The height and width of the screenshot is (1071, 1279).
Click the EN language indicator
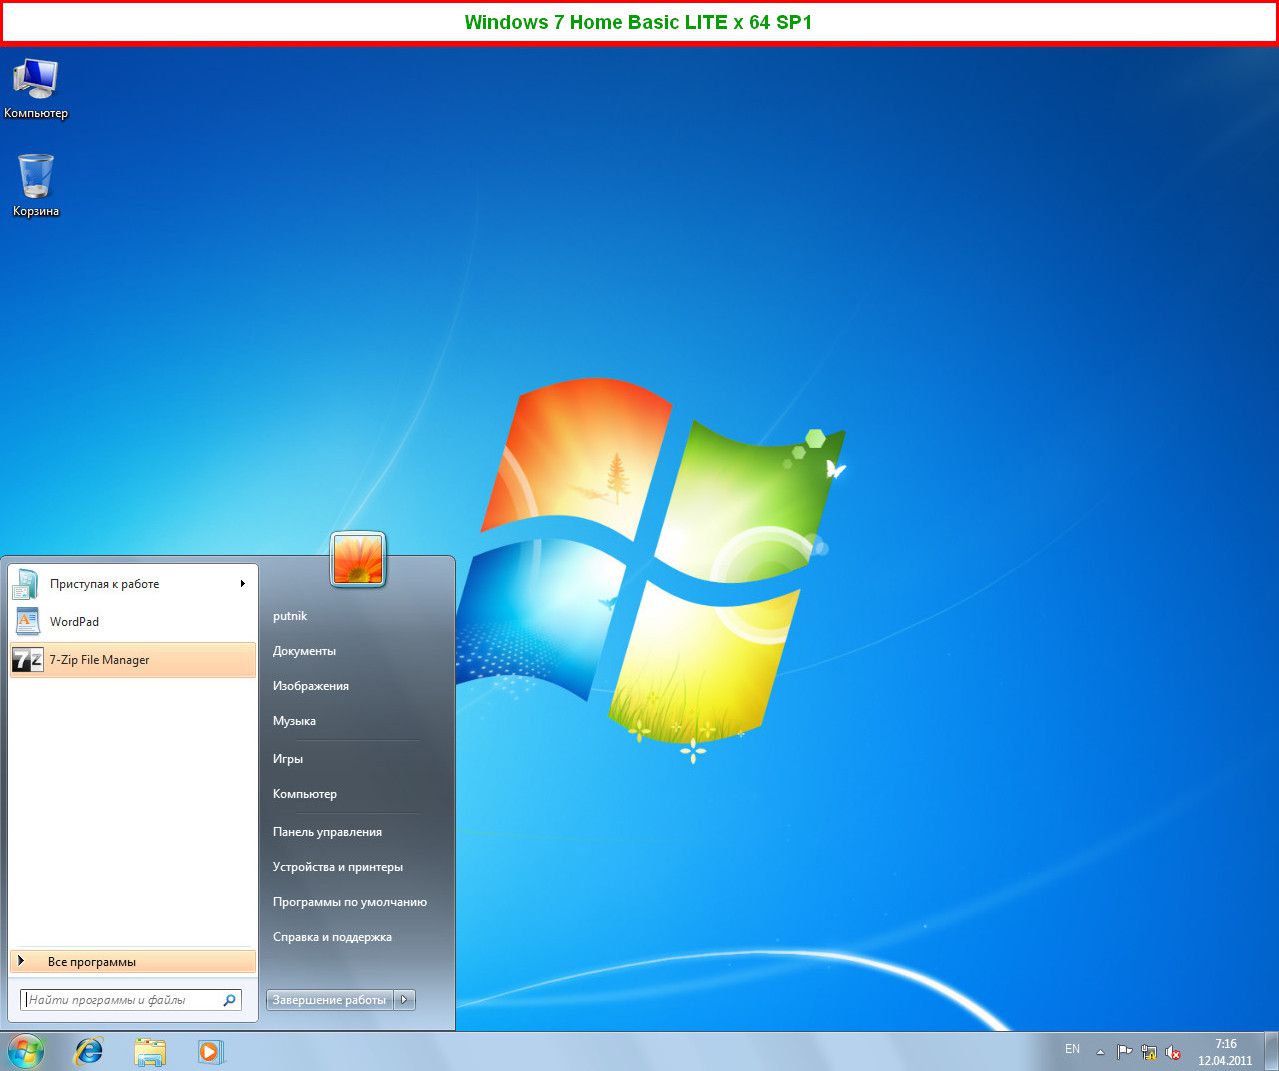[1072, 1049]
